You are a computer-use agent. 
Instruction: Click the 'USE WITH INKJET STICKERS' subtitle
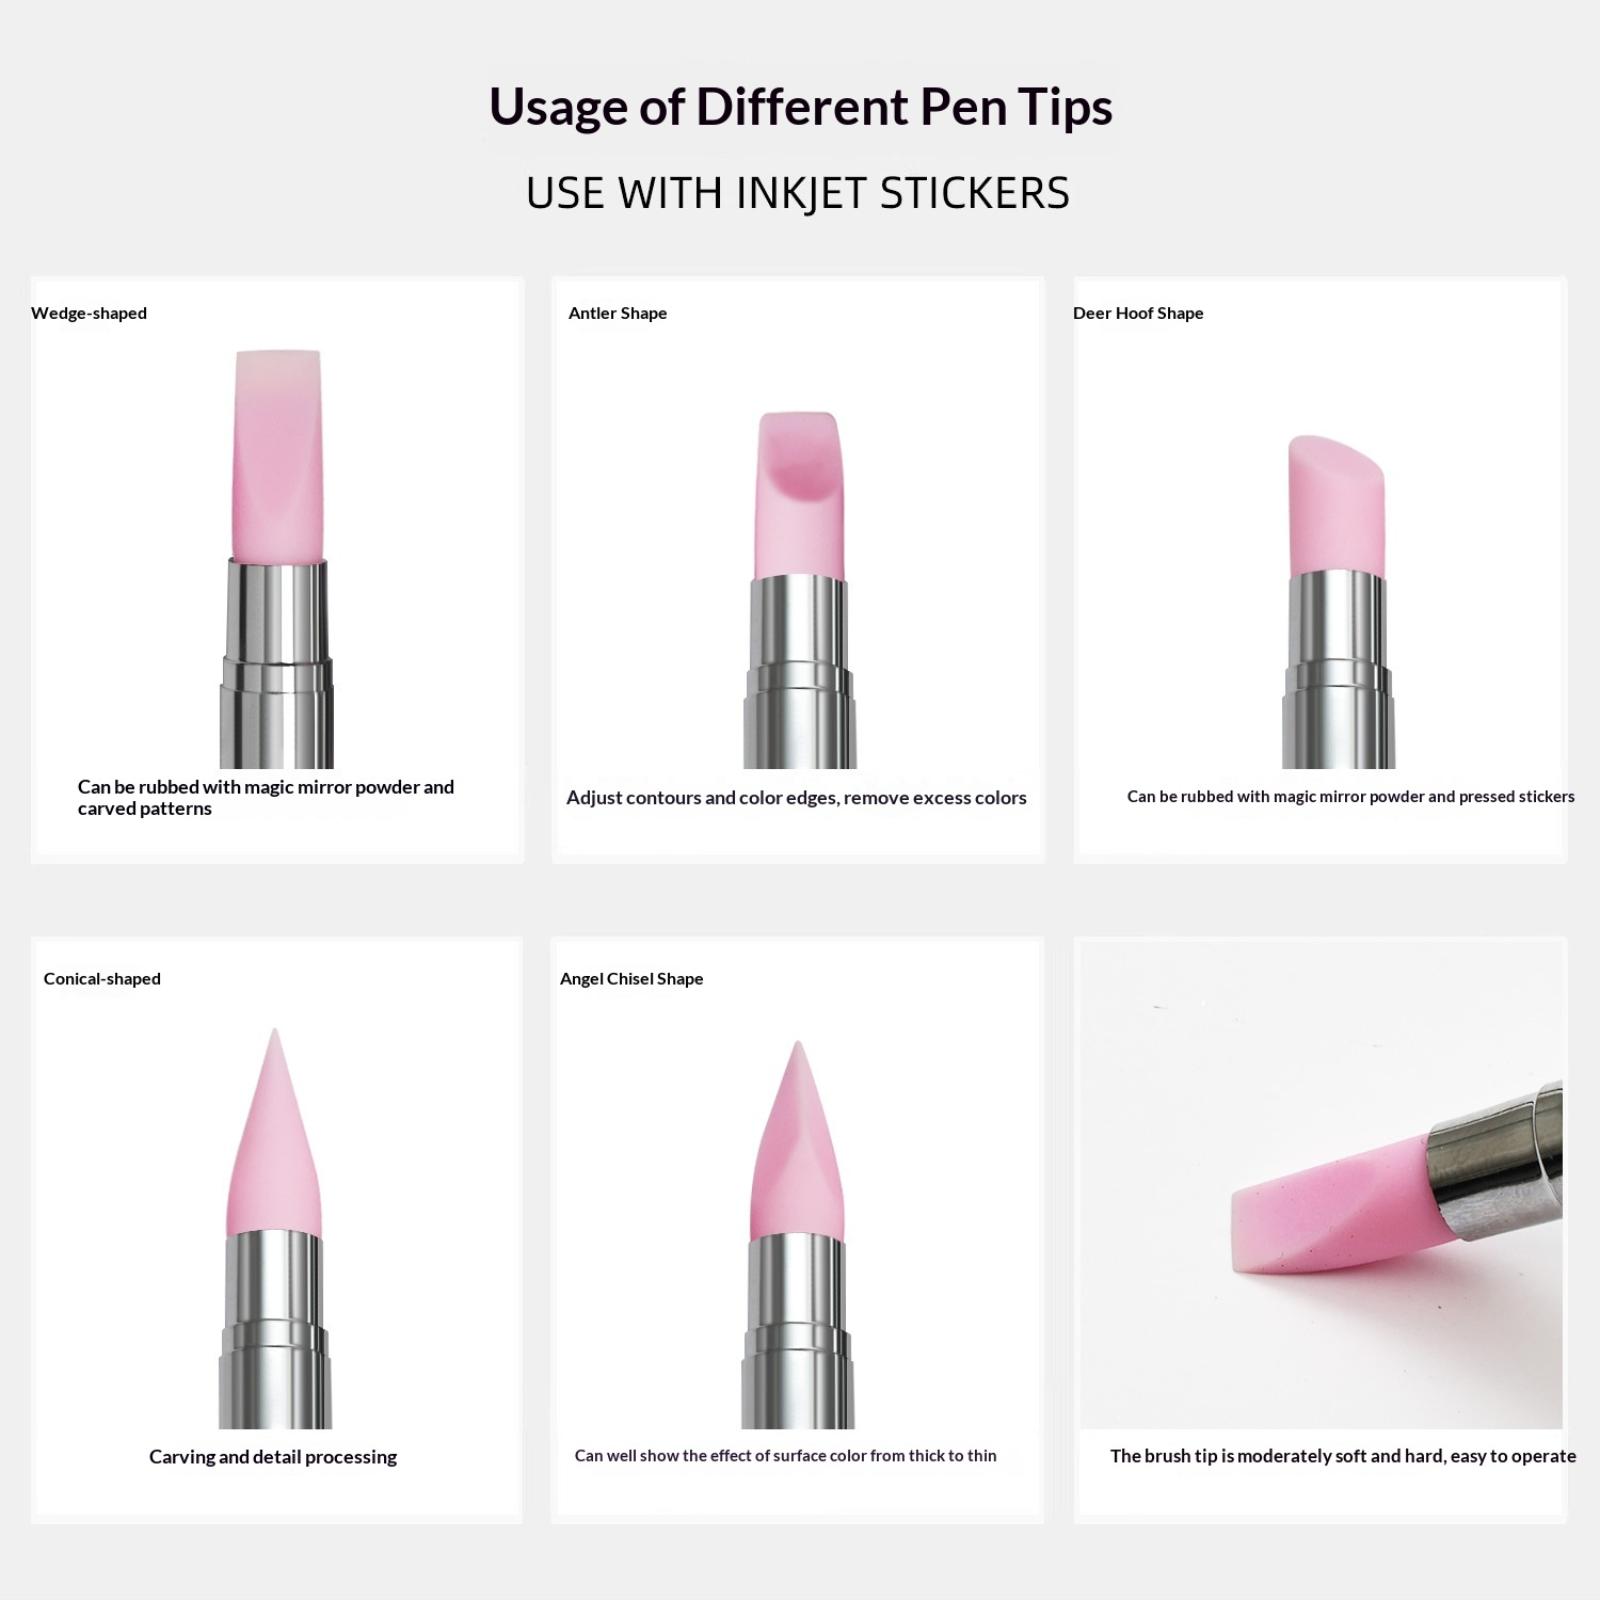click(x=798, y=193)
